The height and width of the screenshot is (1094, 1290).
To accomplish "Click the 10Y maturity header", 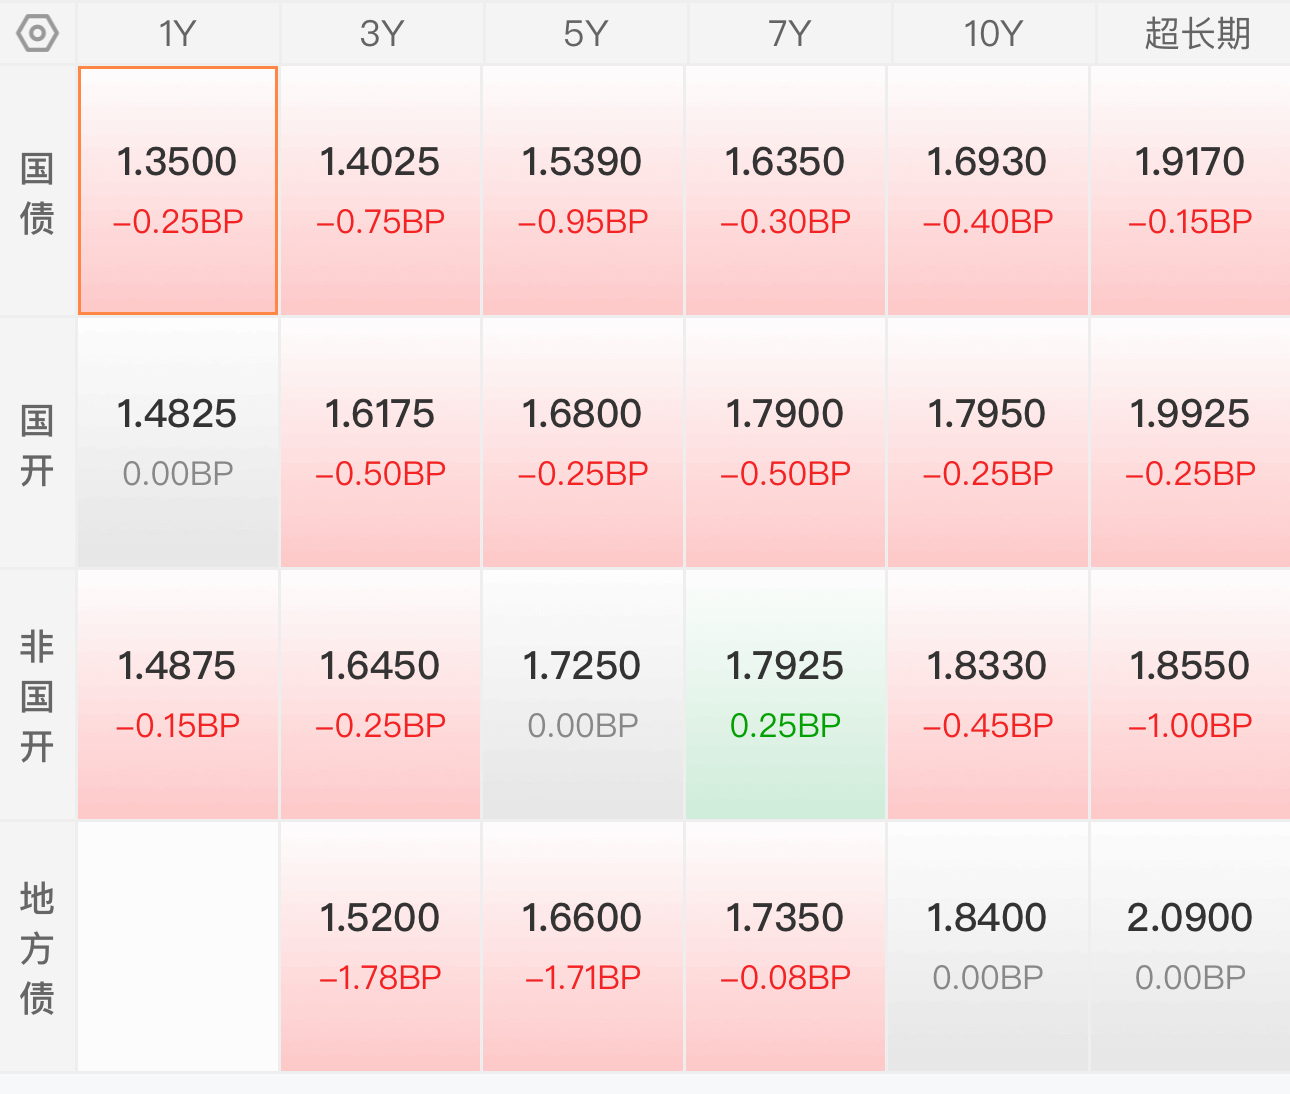I will (x=993, y=34).
